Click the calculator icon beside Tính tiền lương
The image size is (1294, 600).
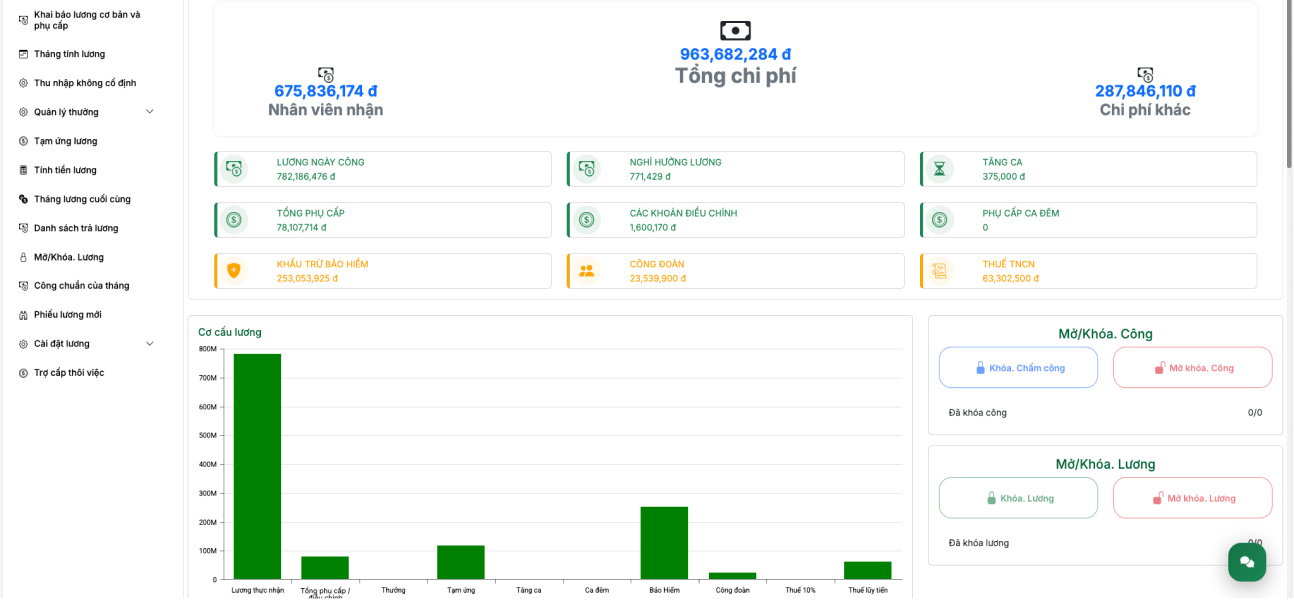point(23,170)
